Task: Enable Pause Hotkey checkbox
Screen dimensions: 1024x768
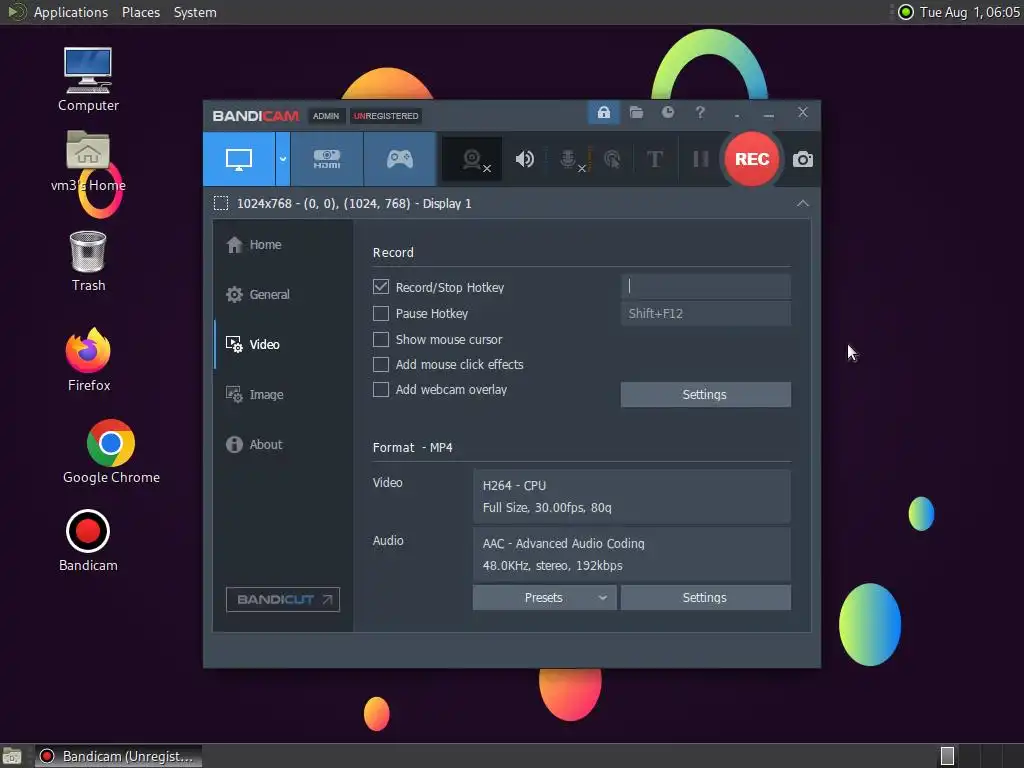Action: [381, 313]
